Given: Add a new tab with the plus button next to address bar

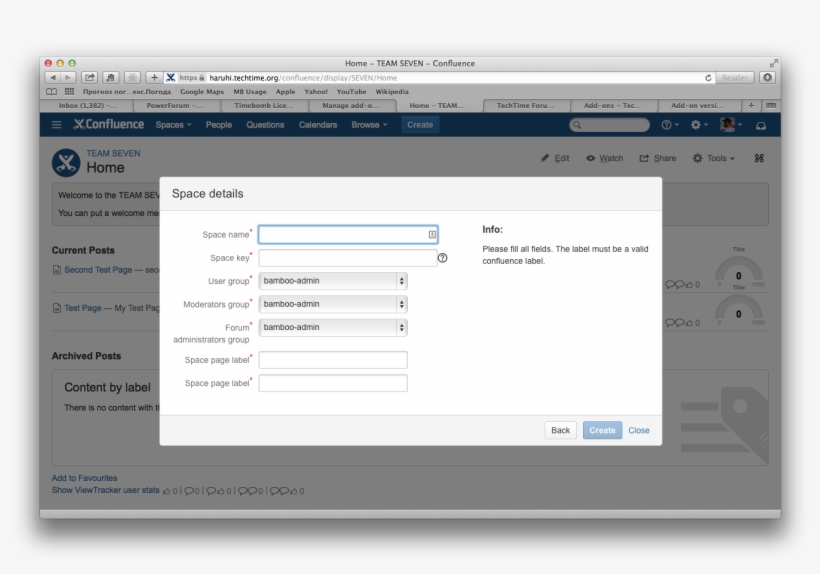Looking at the screenshot, I should (154, 77).
